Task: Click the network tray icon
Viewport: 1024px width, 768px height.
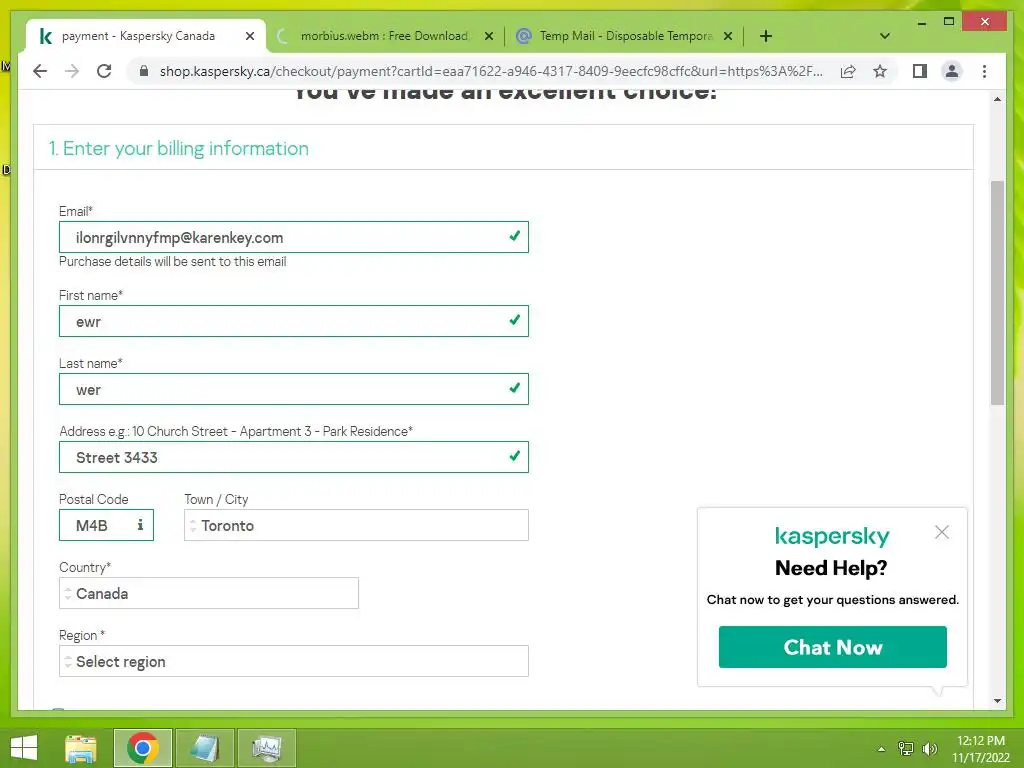Action: click(906, 749)
